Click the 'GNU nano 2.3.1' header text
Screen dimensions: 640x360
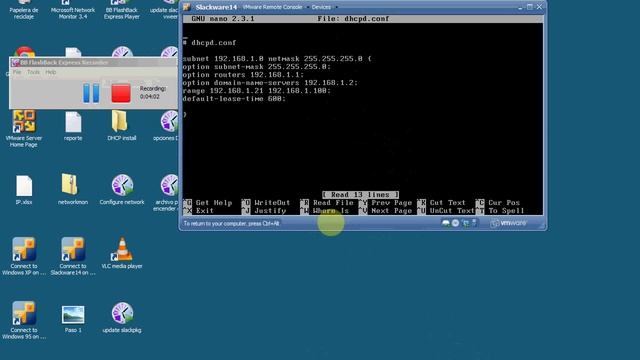223,19
